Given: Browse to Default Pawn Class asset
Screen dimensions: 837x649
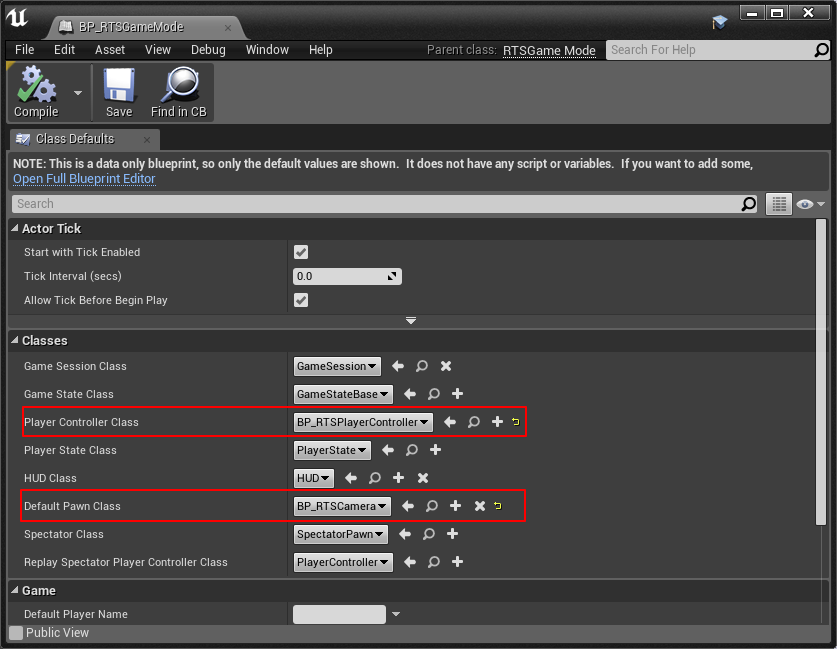Looking at the screenshot, I should (x=432, y=506).
